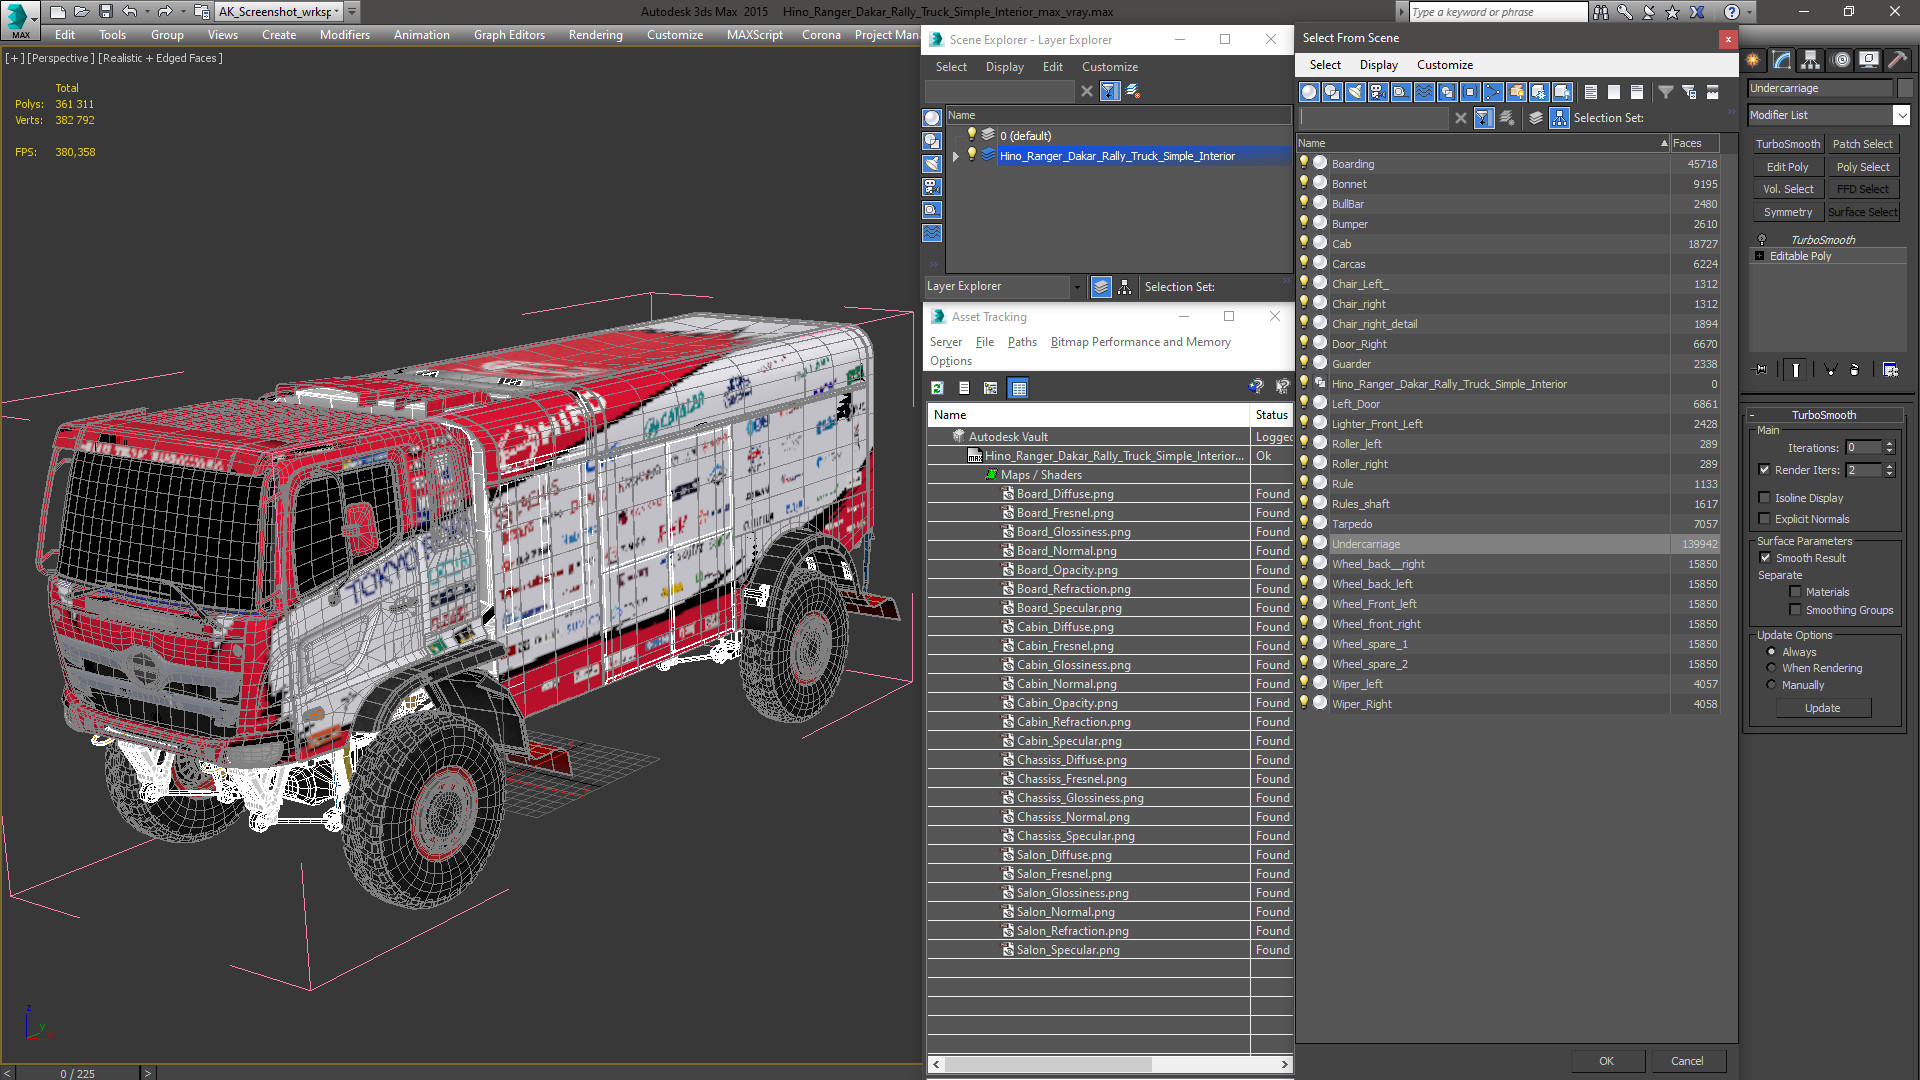
Task: Click Select All icon in Select From Scene
Action: [1591, 92]
